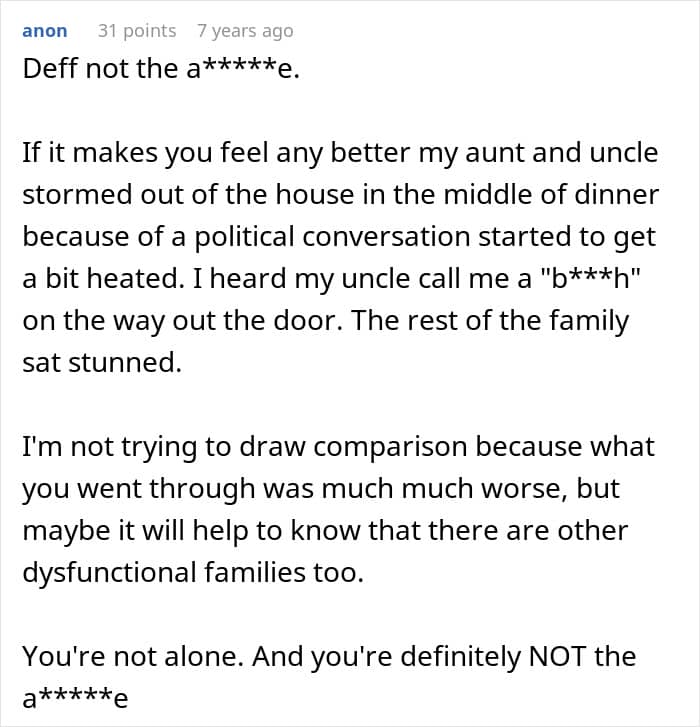Click the words 'stormed out of the house'
The height and width of the screenshot is (727, 700).
[x=142, y=196]
